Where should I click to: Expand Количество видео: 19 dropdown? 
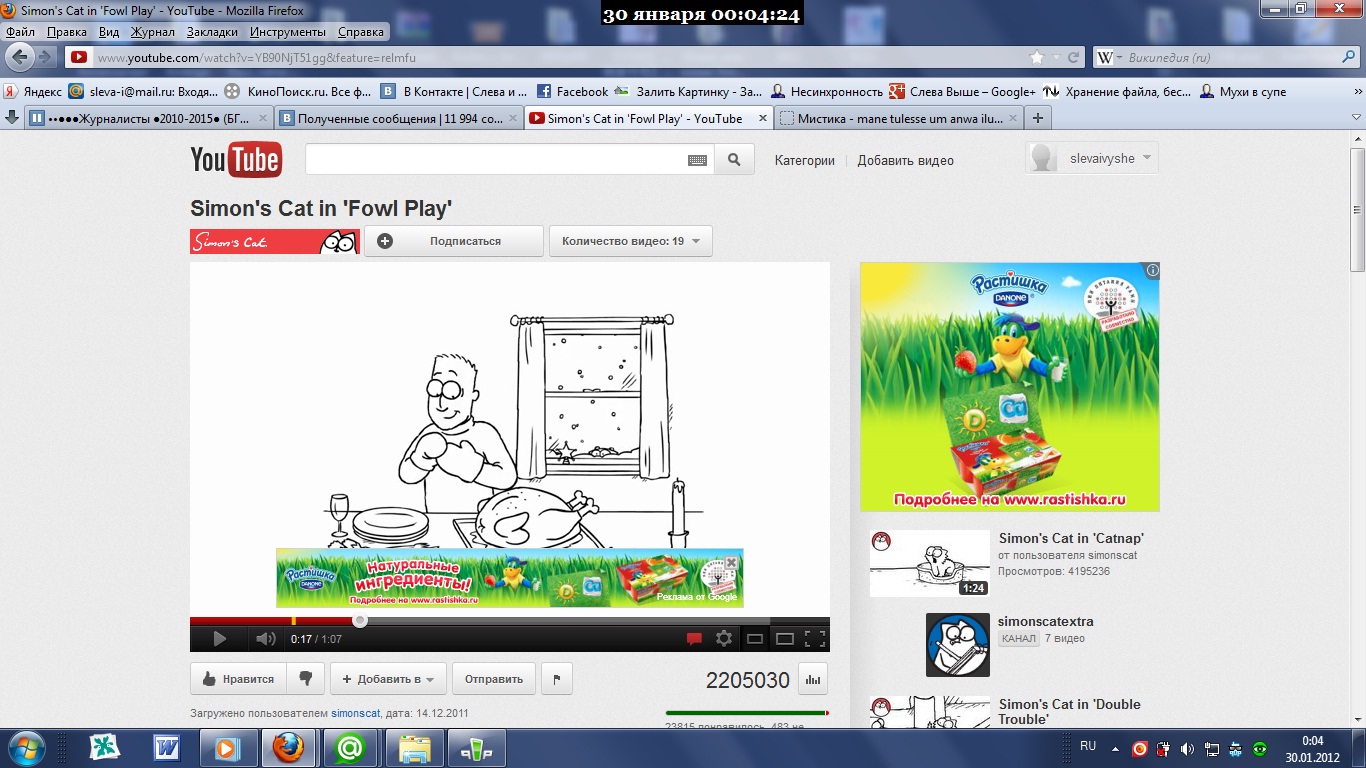coord(631,241)
